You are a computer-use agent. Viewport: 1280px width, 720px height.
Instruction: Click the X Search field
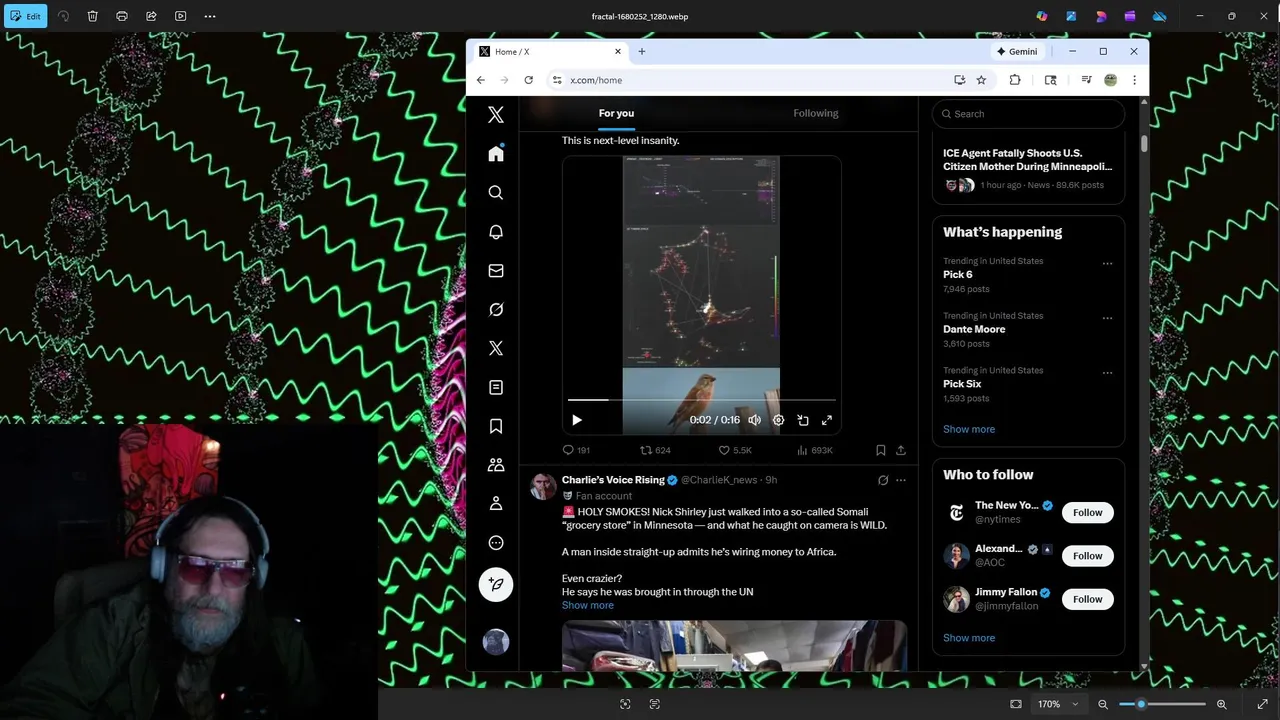click(1028, 114)
